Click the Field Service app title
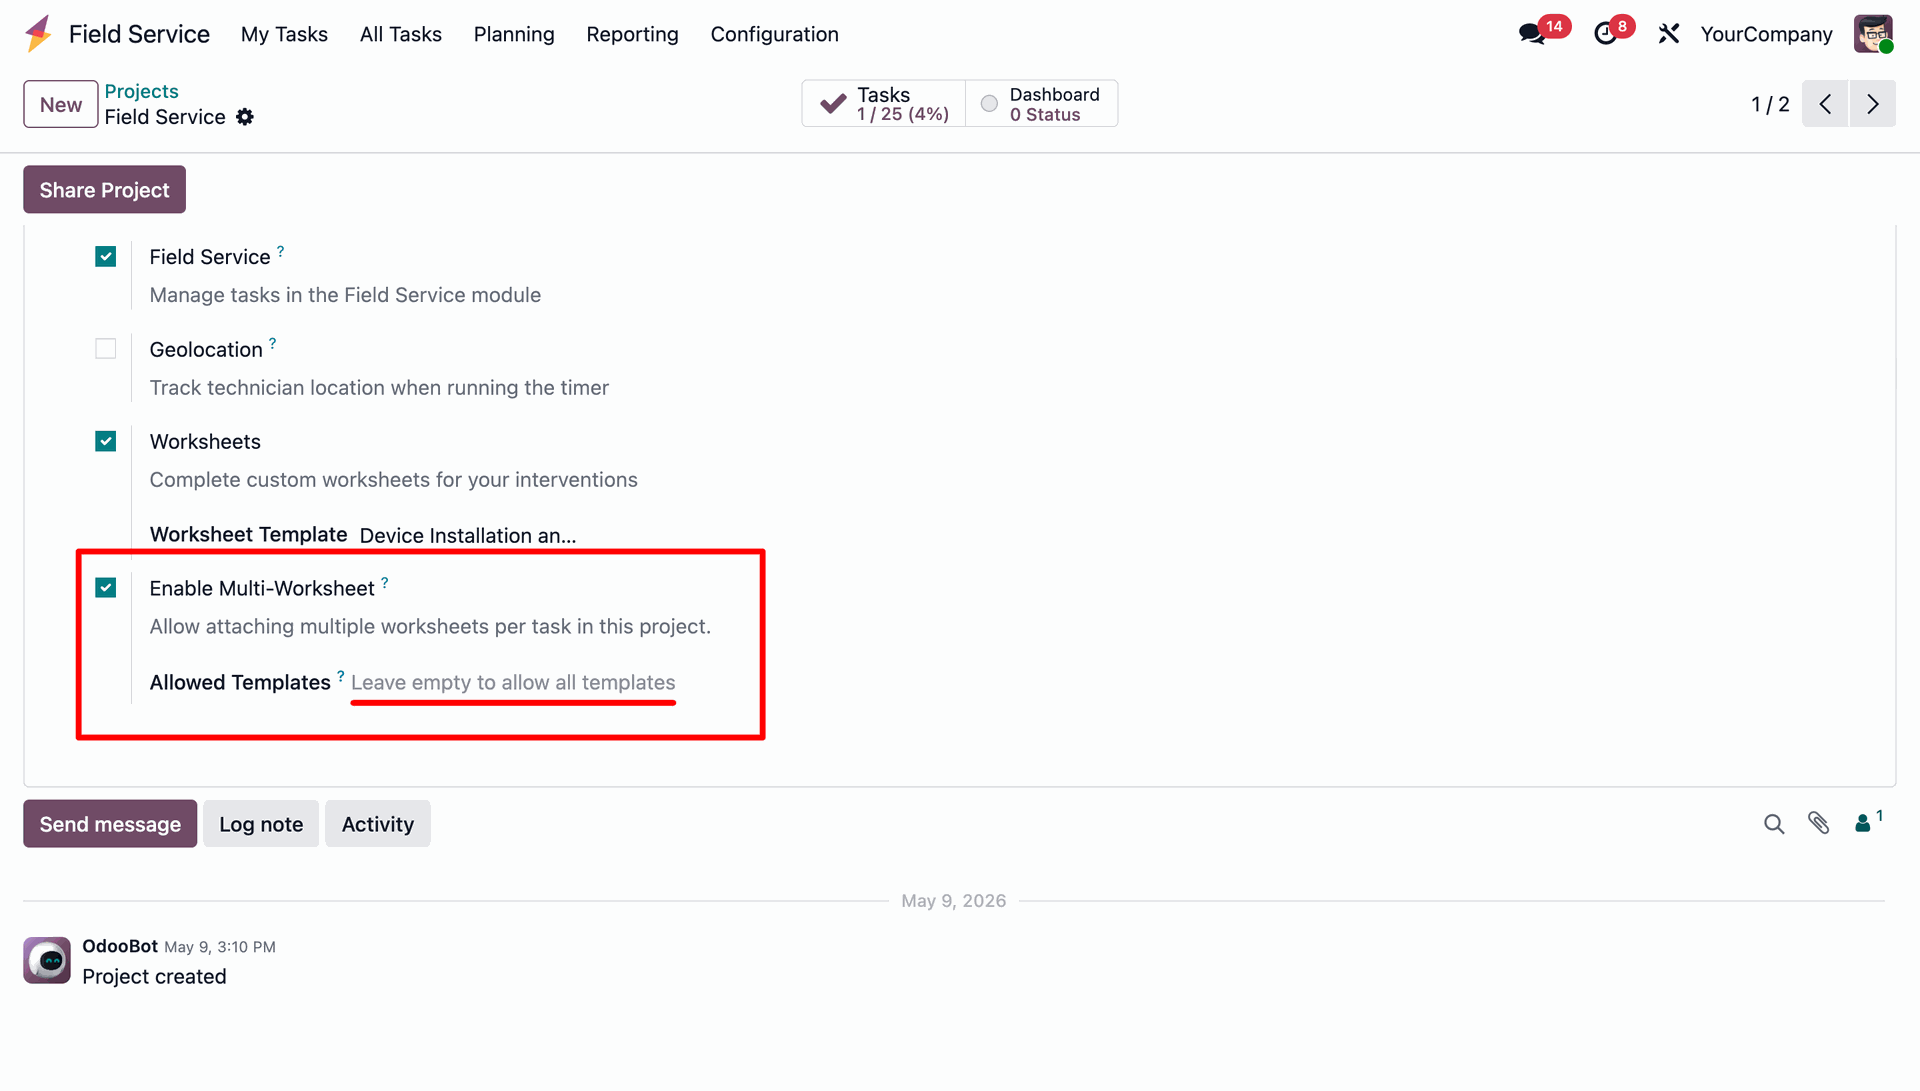 (139, 34)
